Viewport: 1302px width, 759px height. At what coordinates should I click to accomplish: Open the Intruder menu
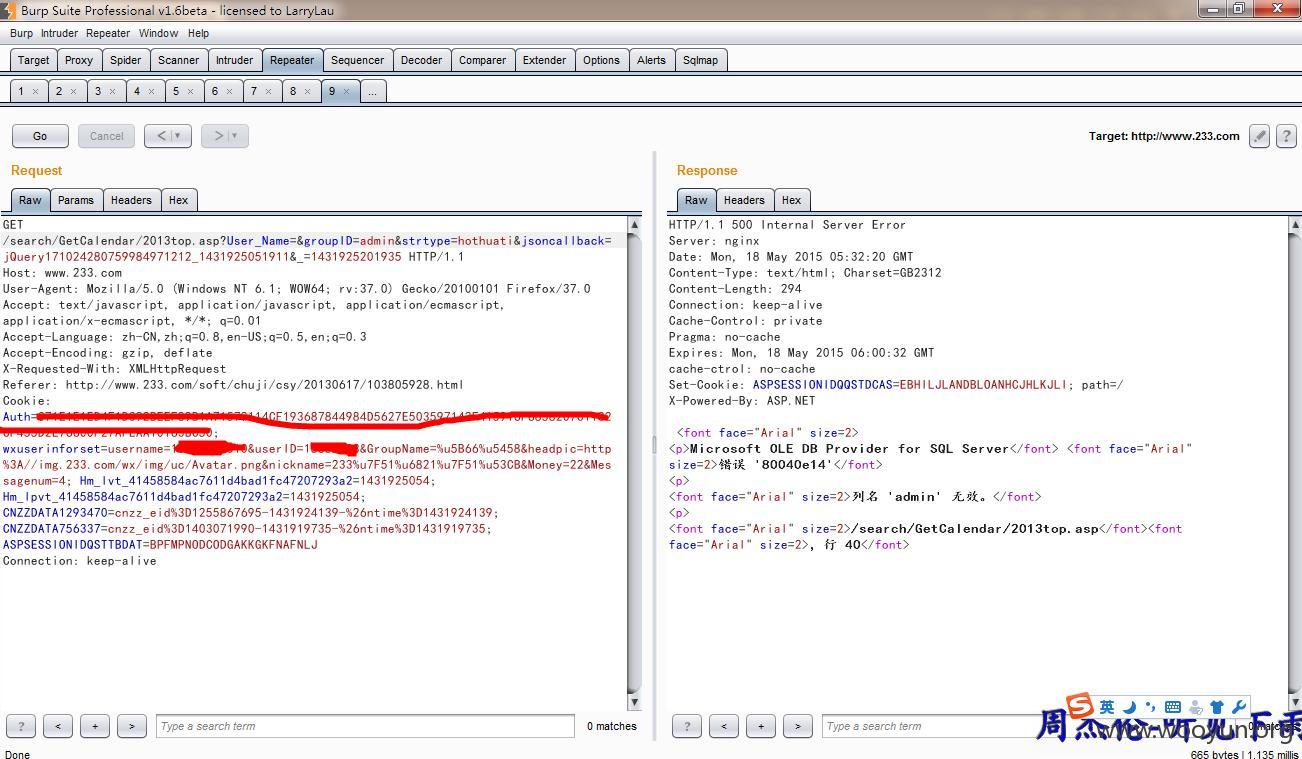tap(59, 33)
